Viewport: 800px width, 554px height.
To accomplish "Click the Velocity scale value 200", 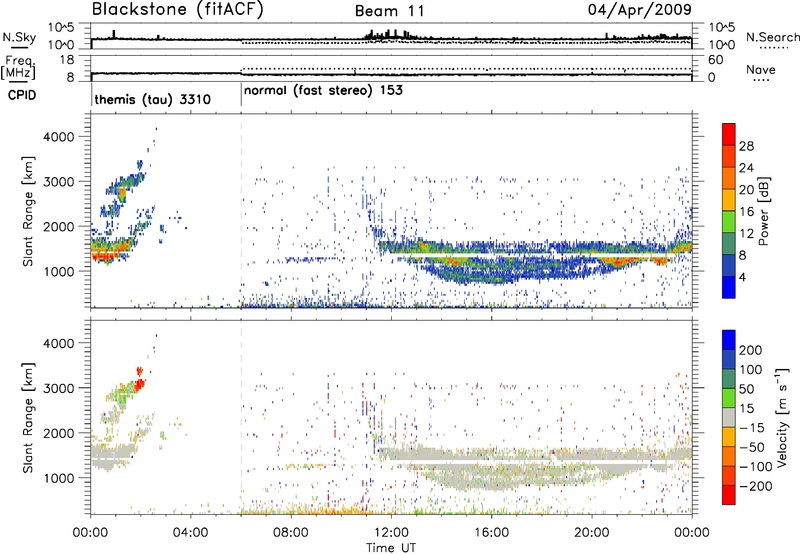I will click(751, 350).
